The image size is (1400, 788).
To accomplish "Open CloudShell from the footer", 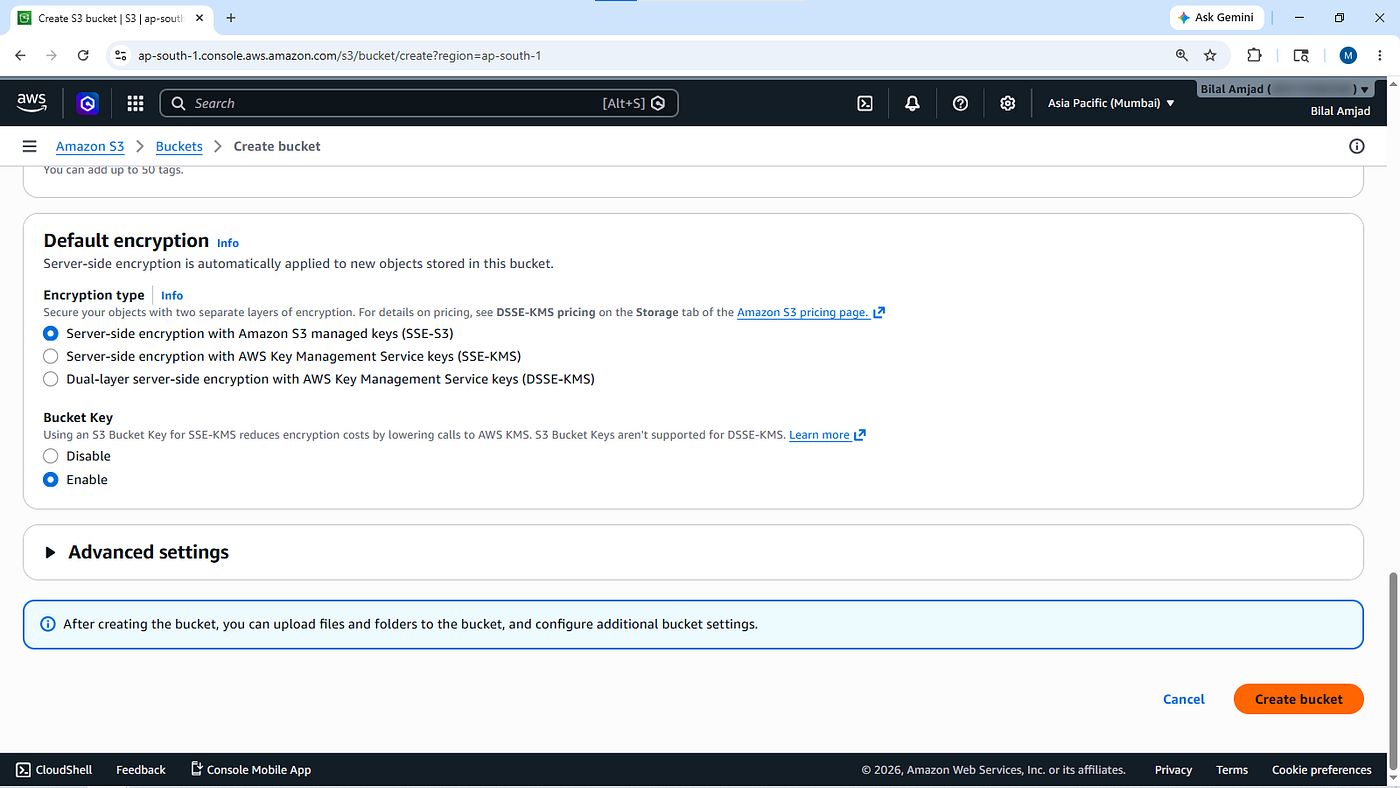I will point(54,770).
